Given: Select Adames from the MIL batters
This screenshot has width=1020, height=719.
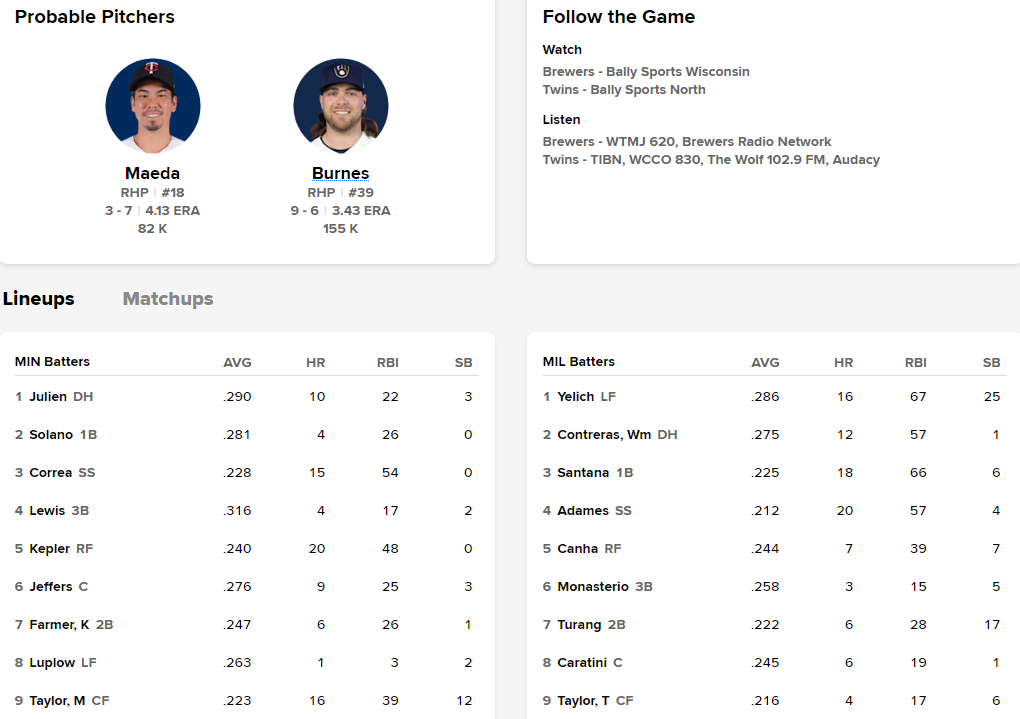Looking at the screenshot, I should (583, 511).
